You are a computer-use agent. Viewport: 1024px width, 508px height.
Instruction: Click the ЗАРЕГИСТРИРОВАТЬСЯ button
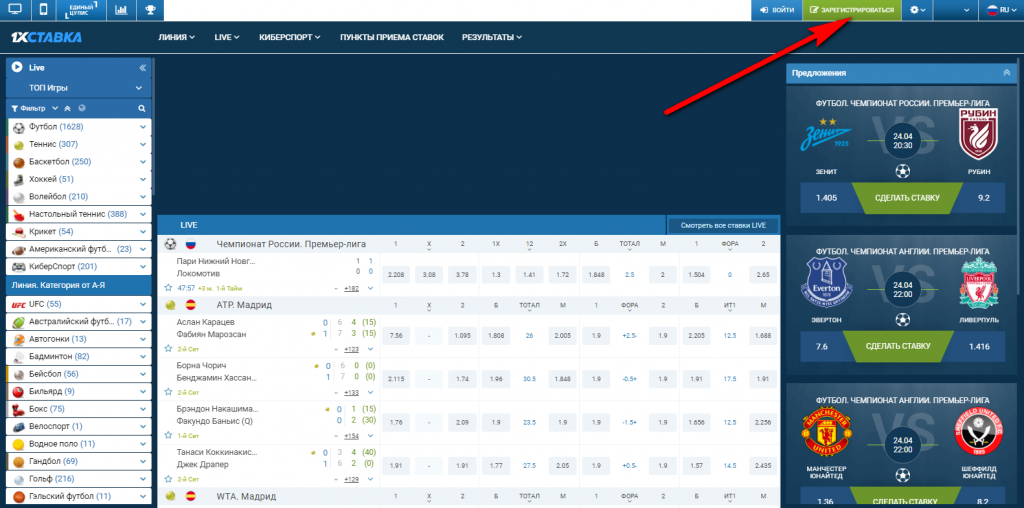coord(852,10)
